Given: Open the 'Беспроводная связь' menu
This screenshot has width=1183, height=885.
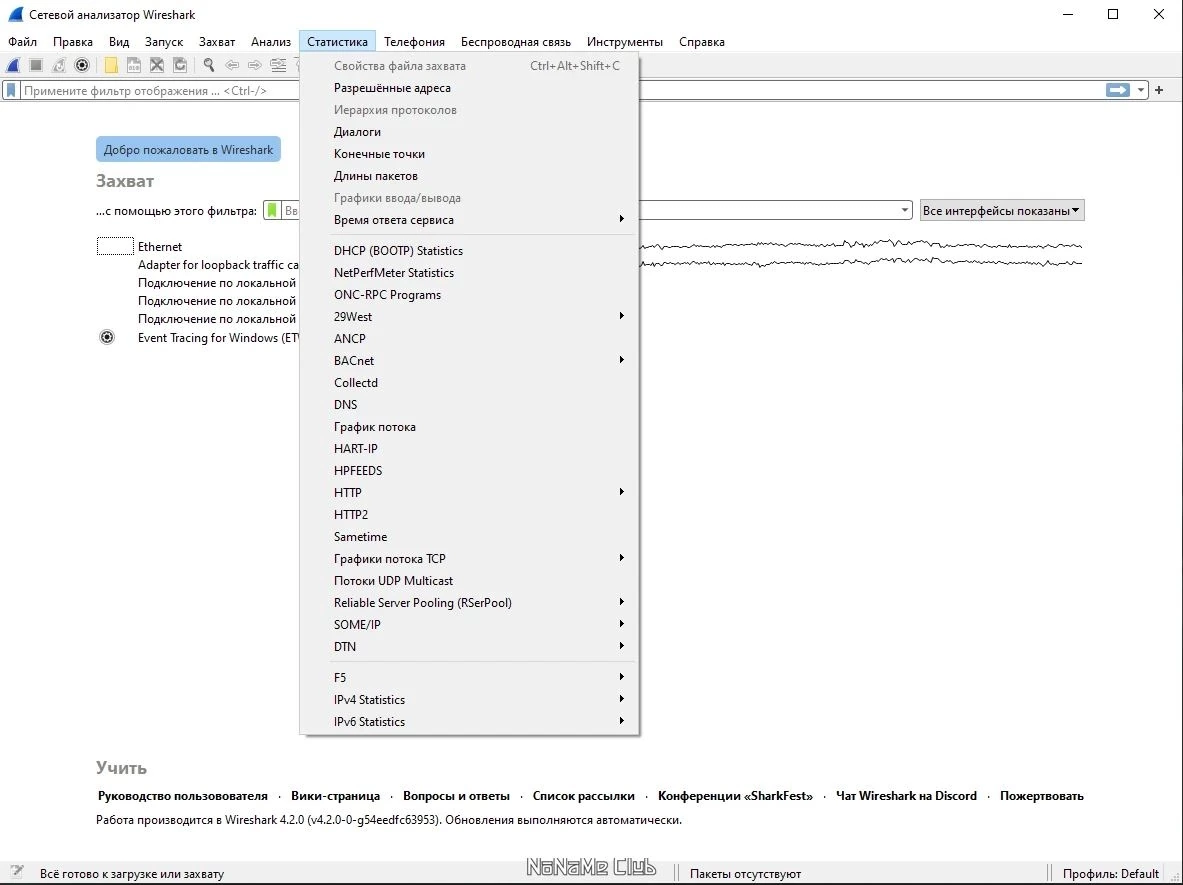Looking at the screenshot, I should point(516,41).
